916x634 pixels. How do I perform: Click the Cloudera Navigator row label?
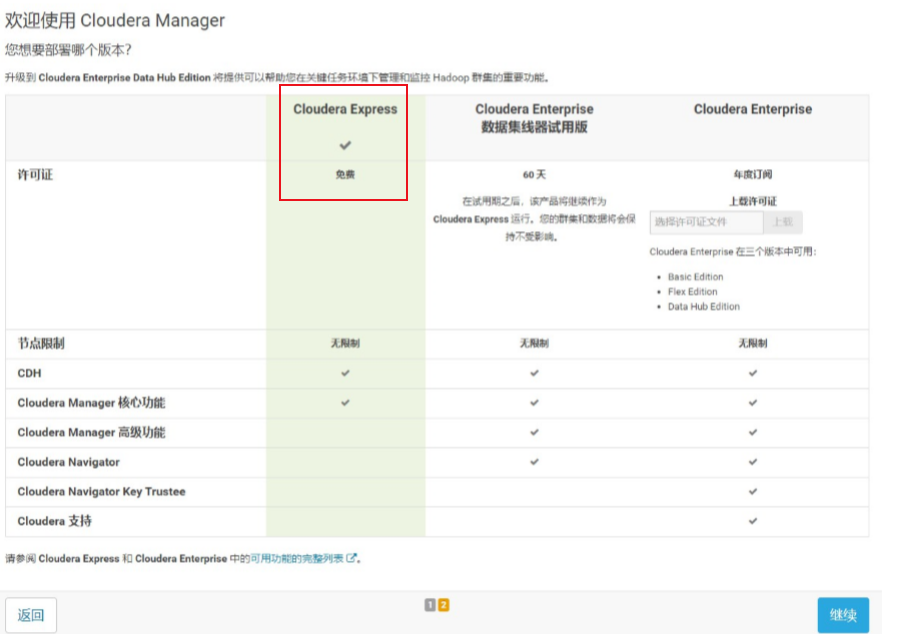pyautogui.click(x=68, y=462)
